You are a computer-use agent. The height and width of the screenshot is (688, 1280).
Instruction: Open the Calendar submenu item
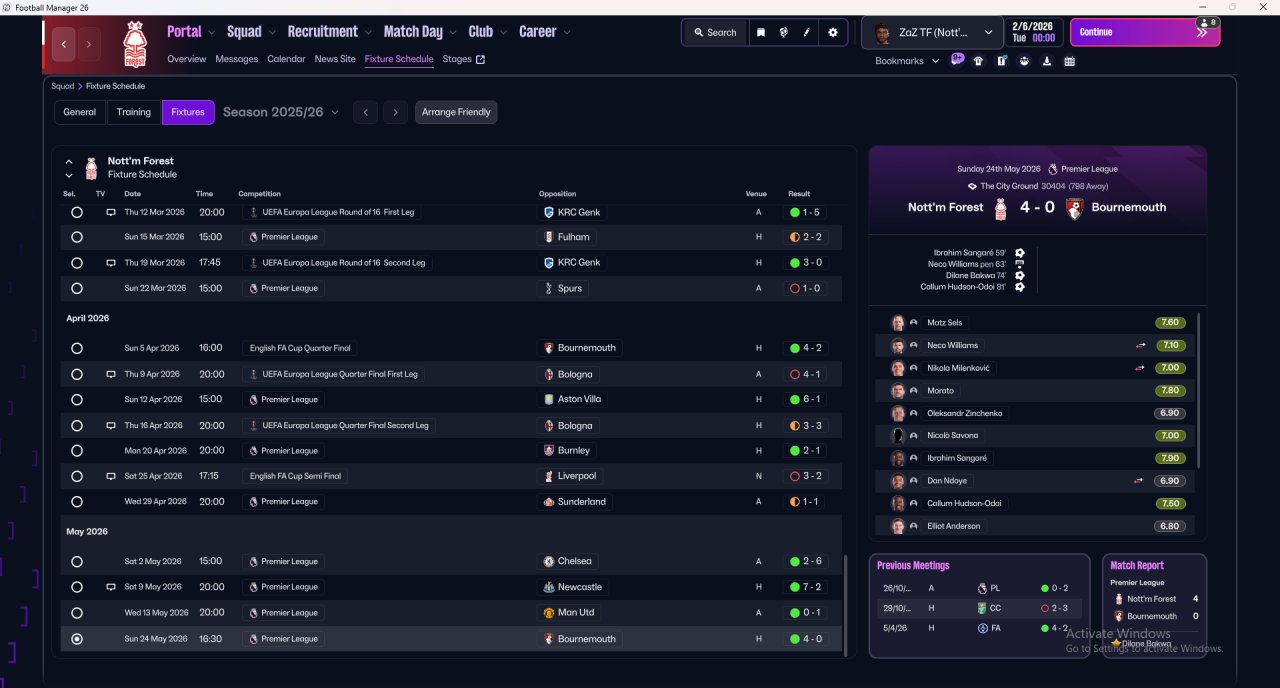[x=286, y=59]
